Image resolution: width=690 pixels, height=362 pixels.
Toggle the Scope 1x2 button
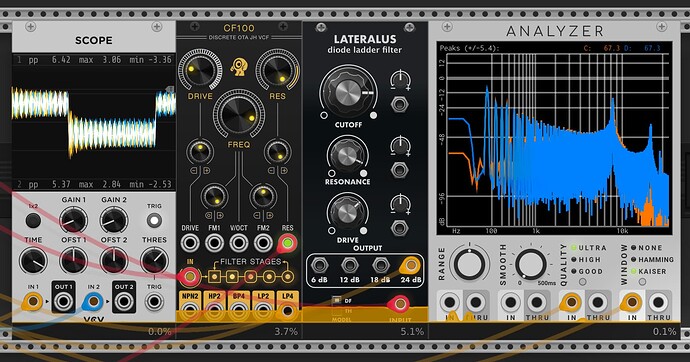click(x=33, y=220)
